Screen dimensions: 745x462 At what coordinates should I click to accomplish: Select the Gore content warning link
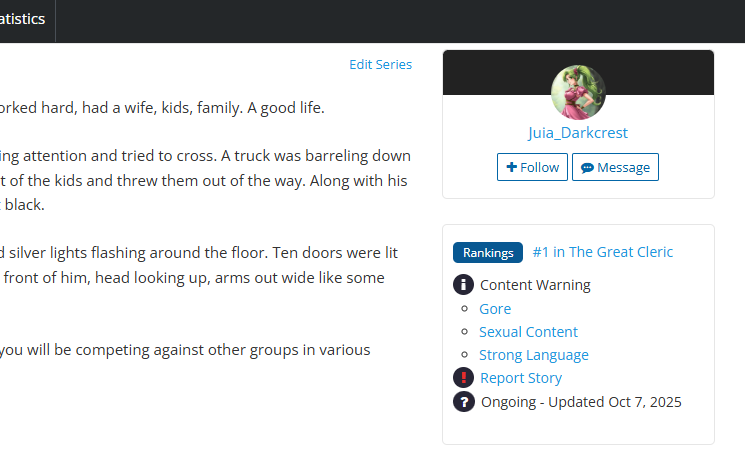click(495, 309)
